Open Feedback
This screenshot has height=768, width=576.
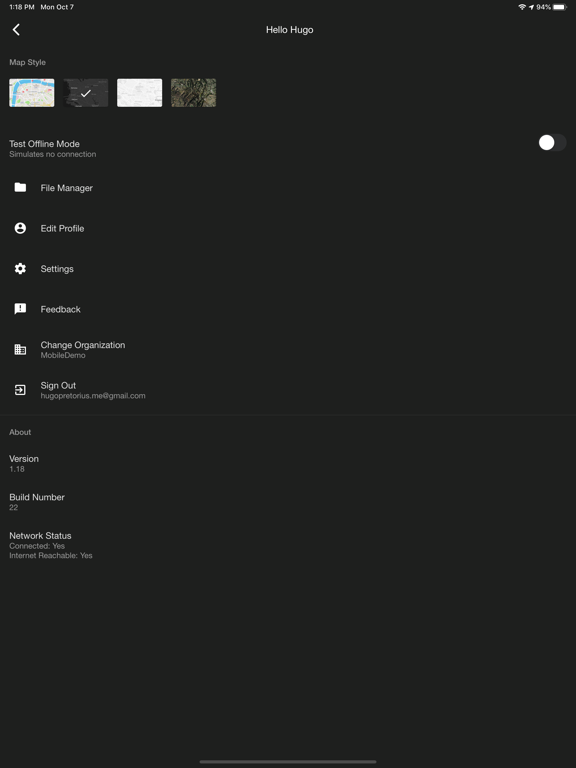pyautogui.click(x=60, y=309)
